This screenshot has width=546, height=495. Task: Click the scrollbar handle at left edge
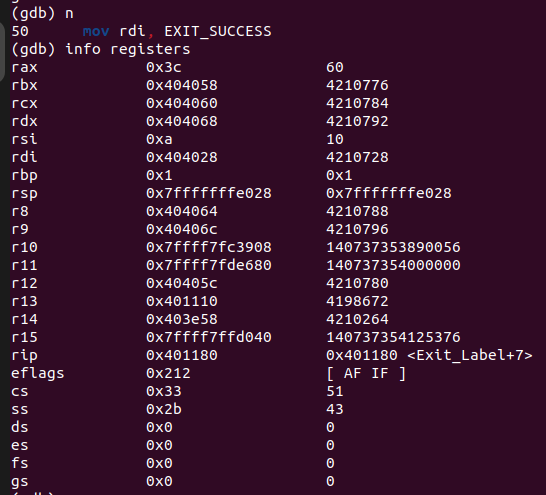(2, 52)
